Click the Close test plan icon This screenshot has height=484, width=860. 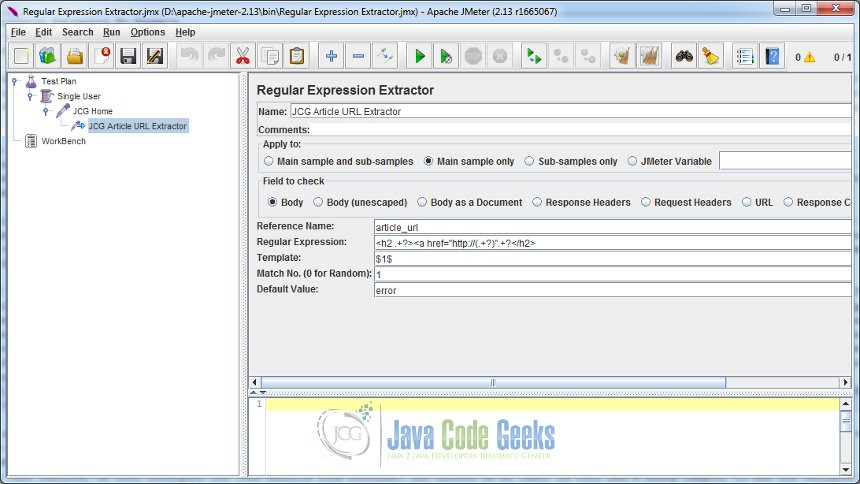point(101,56)
